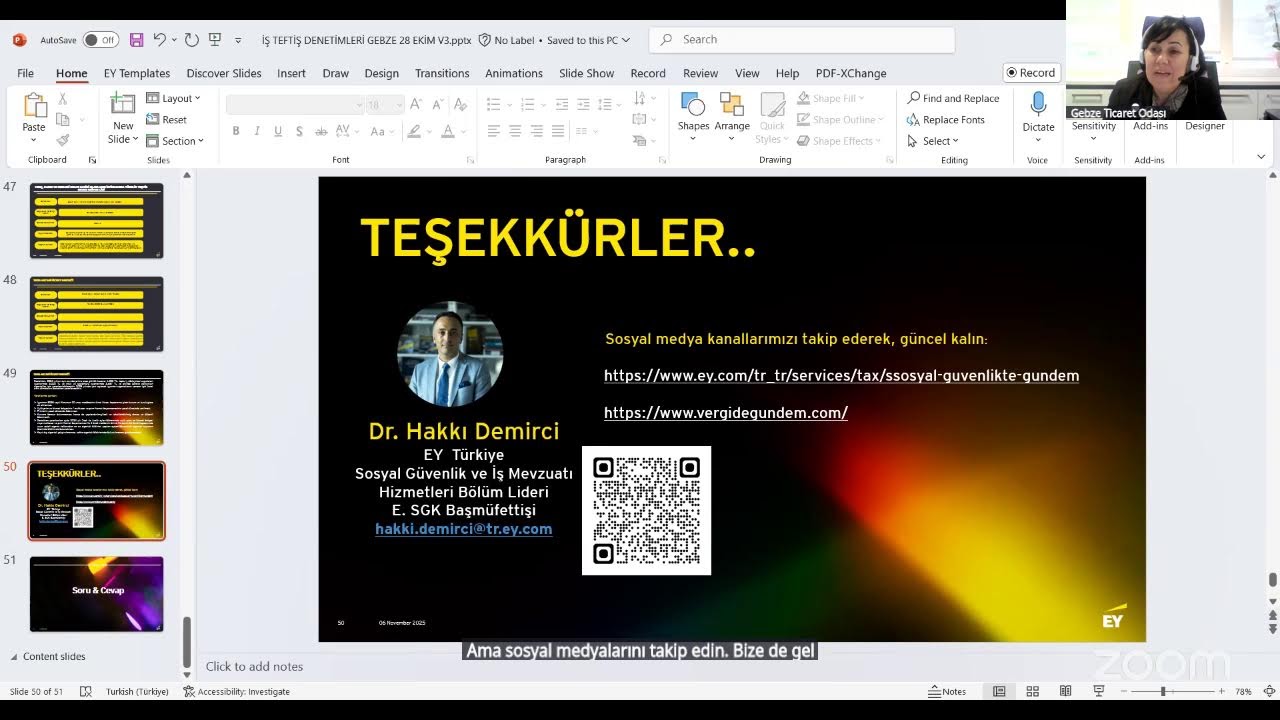Increase font size with large A
The width and height of the screenshot is (1280, 720).
[x=415, y=104]
